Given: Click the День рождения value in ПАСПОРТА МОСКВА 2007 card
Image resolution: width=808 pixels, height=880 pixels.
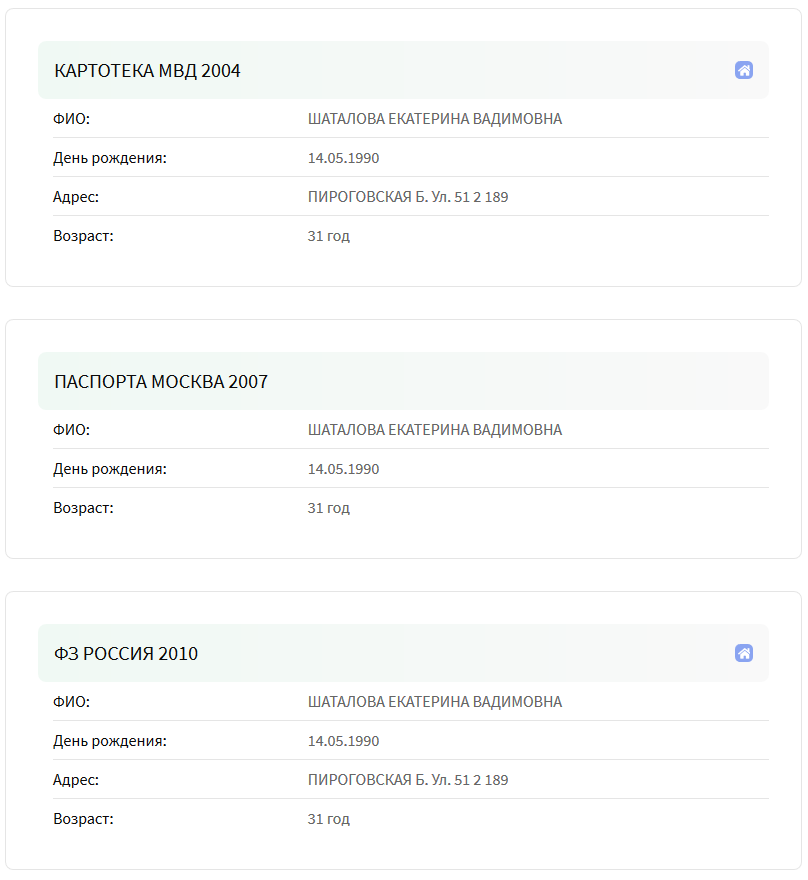Looking at the screenshot, I should click(343, 469).
